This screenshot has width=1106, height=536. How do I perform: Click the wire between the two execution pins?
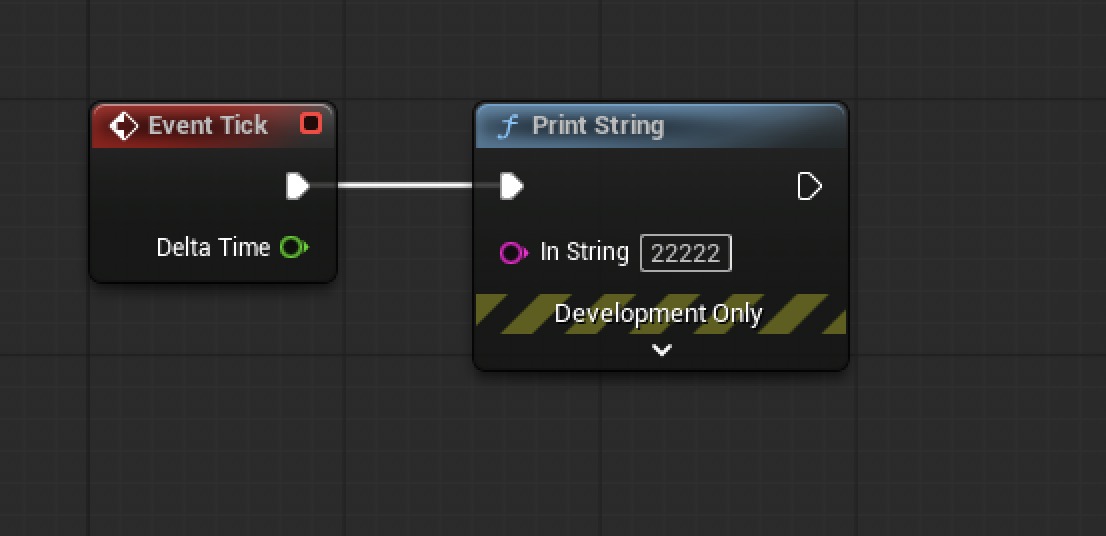pyautogui.click(x=405, y=185)
